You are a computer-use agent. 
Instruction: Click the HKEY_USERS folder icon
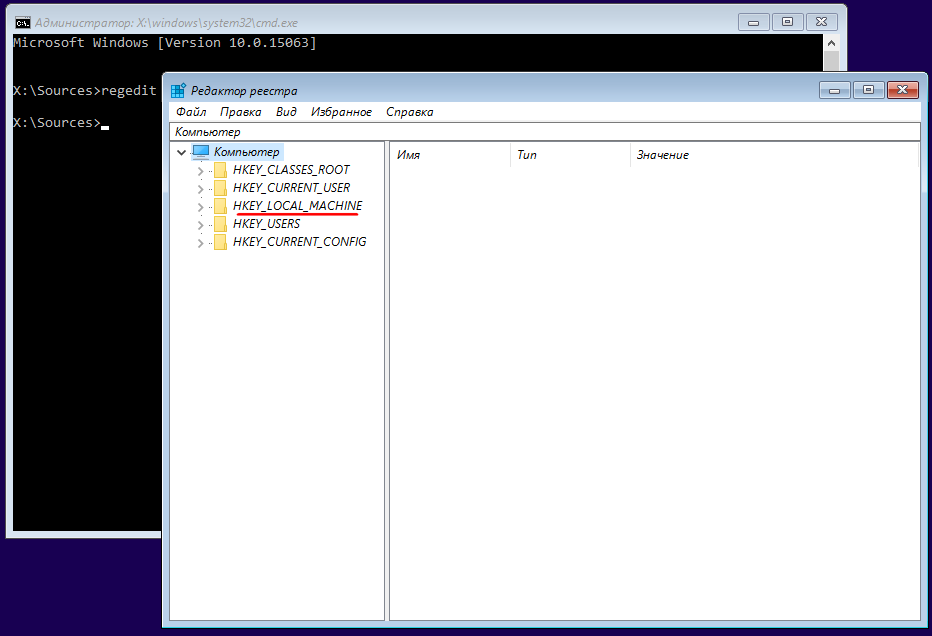(x=221, y=224)
